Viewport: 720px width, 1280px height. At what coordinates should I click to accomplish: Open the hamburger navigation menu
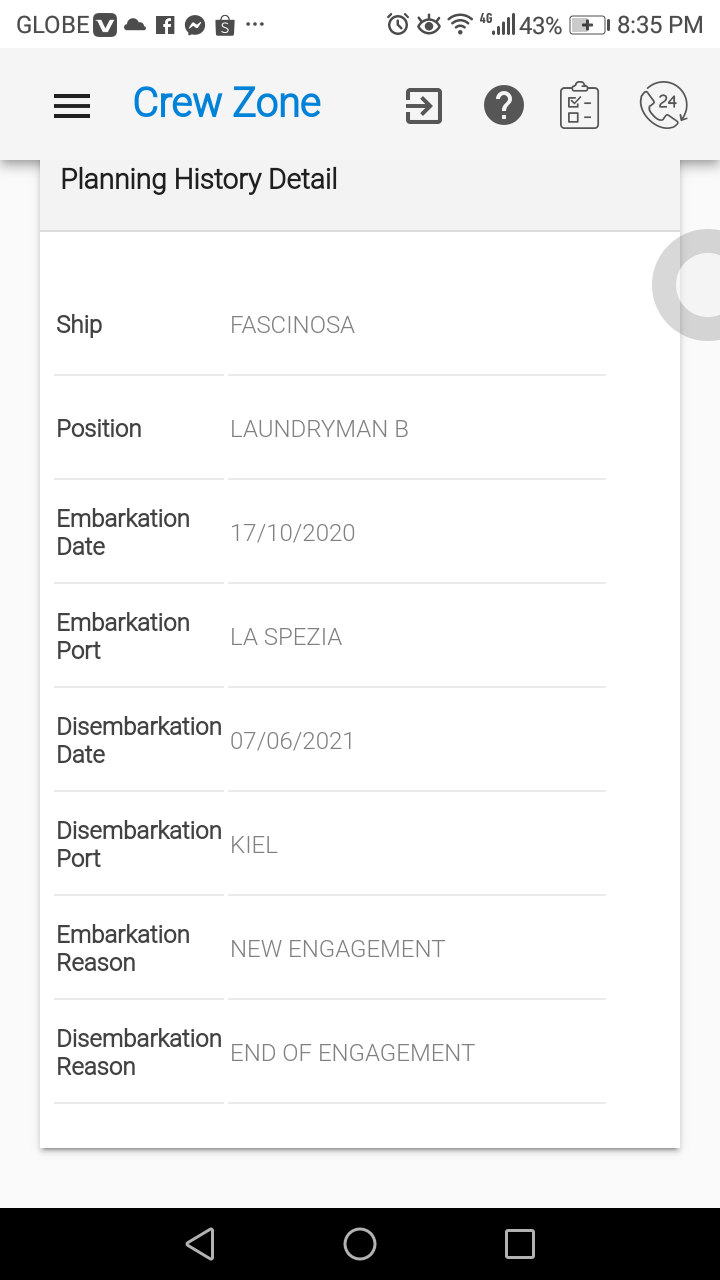point(72,105)
